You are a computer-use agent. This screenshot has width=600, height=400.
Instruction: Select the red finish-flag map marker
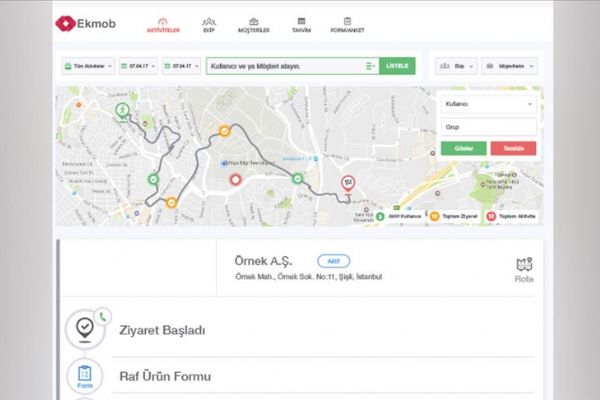point(347,183)
